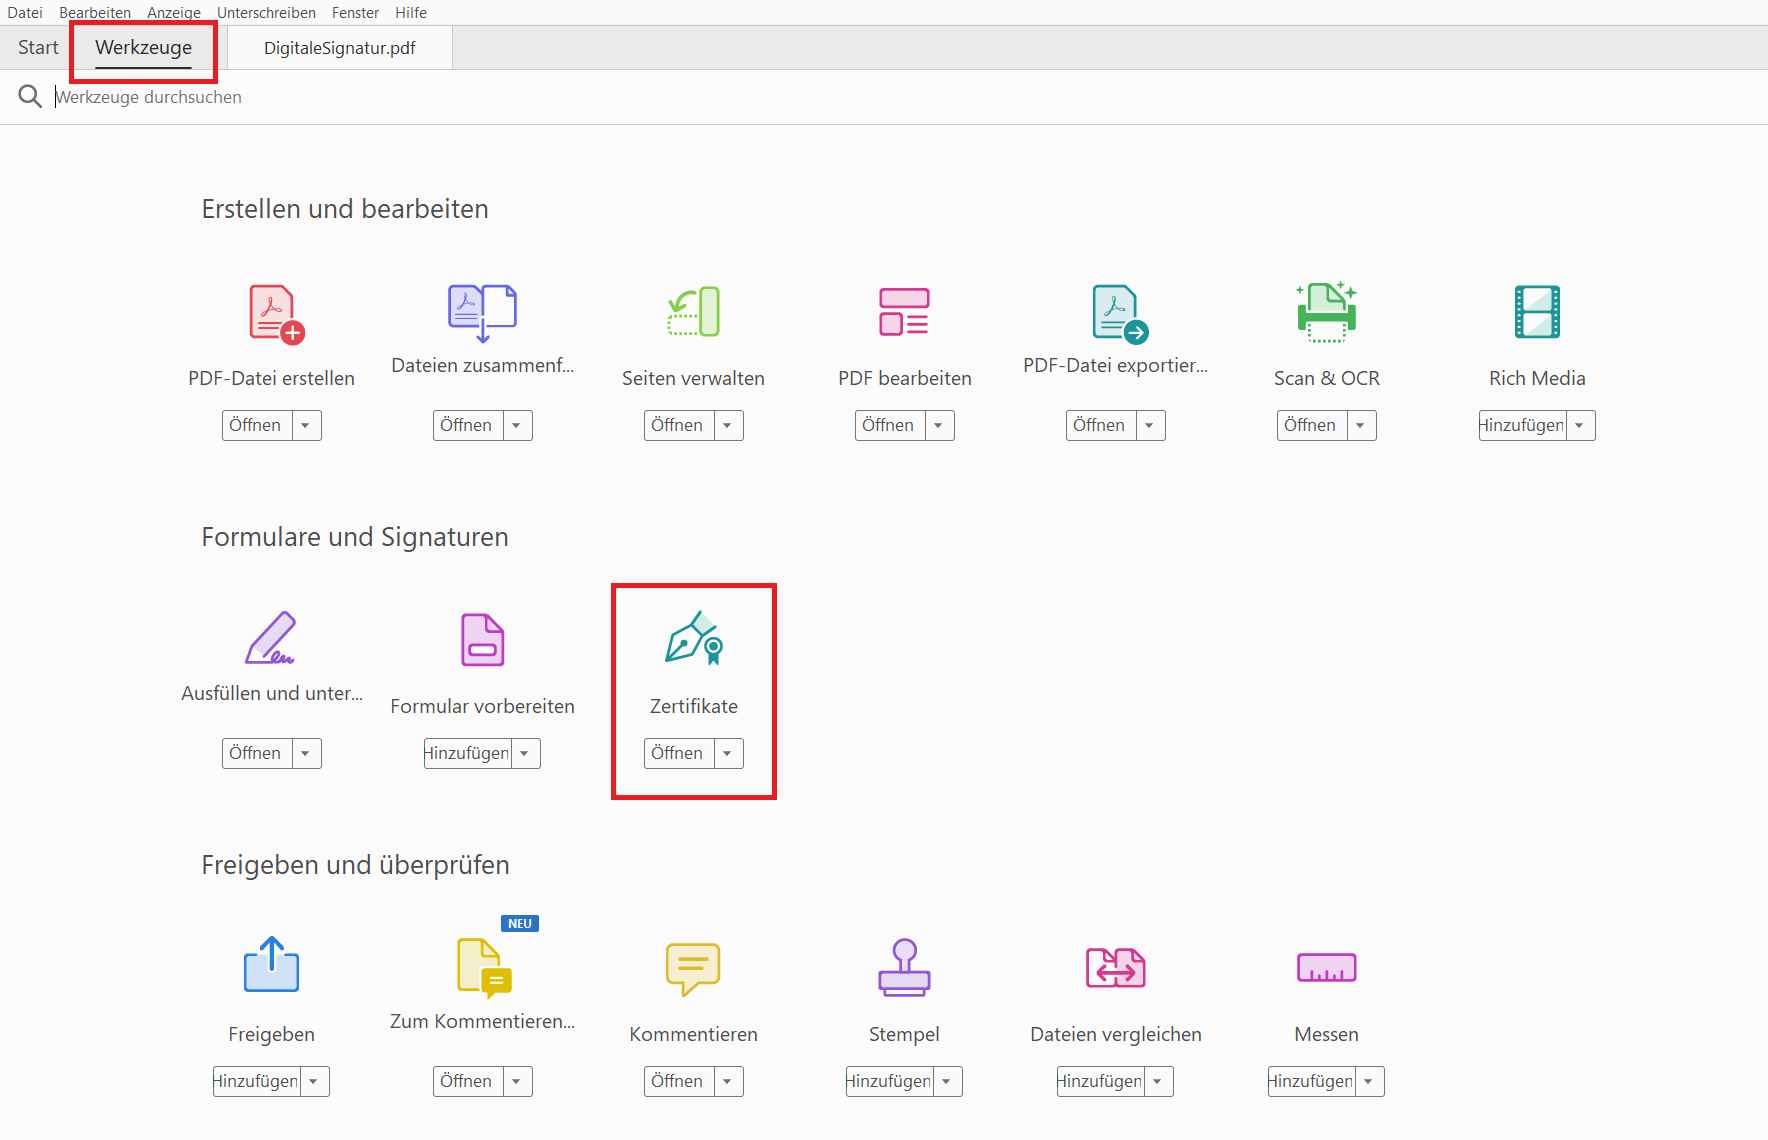This screenshot has height=1140, width=1768.
Task: Click the NEU badge above Zum Kommentieren
Action: click(x=520, y=923)
